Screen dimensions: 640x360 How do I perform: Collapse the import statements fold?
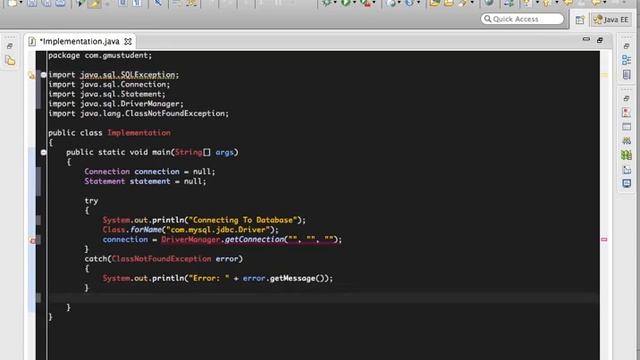pyautogui.click(x=44, y=75)
